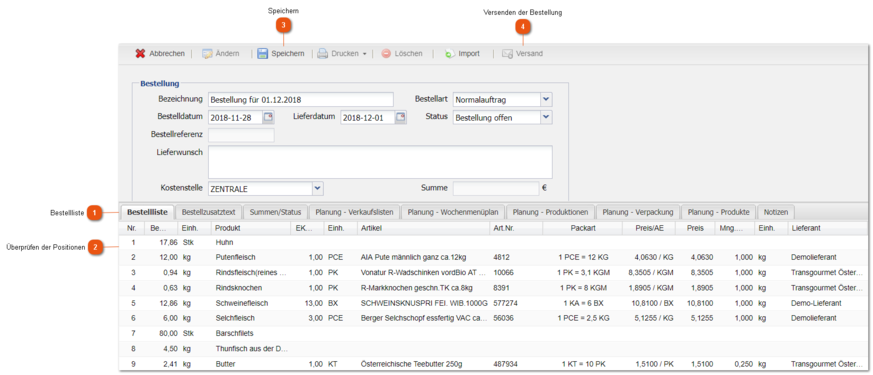Click the red X Abbrechen icon

coord(140,54)
